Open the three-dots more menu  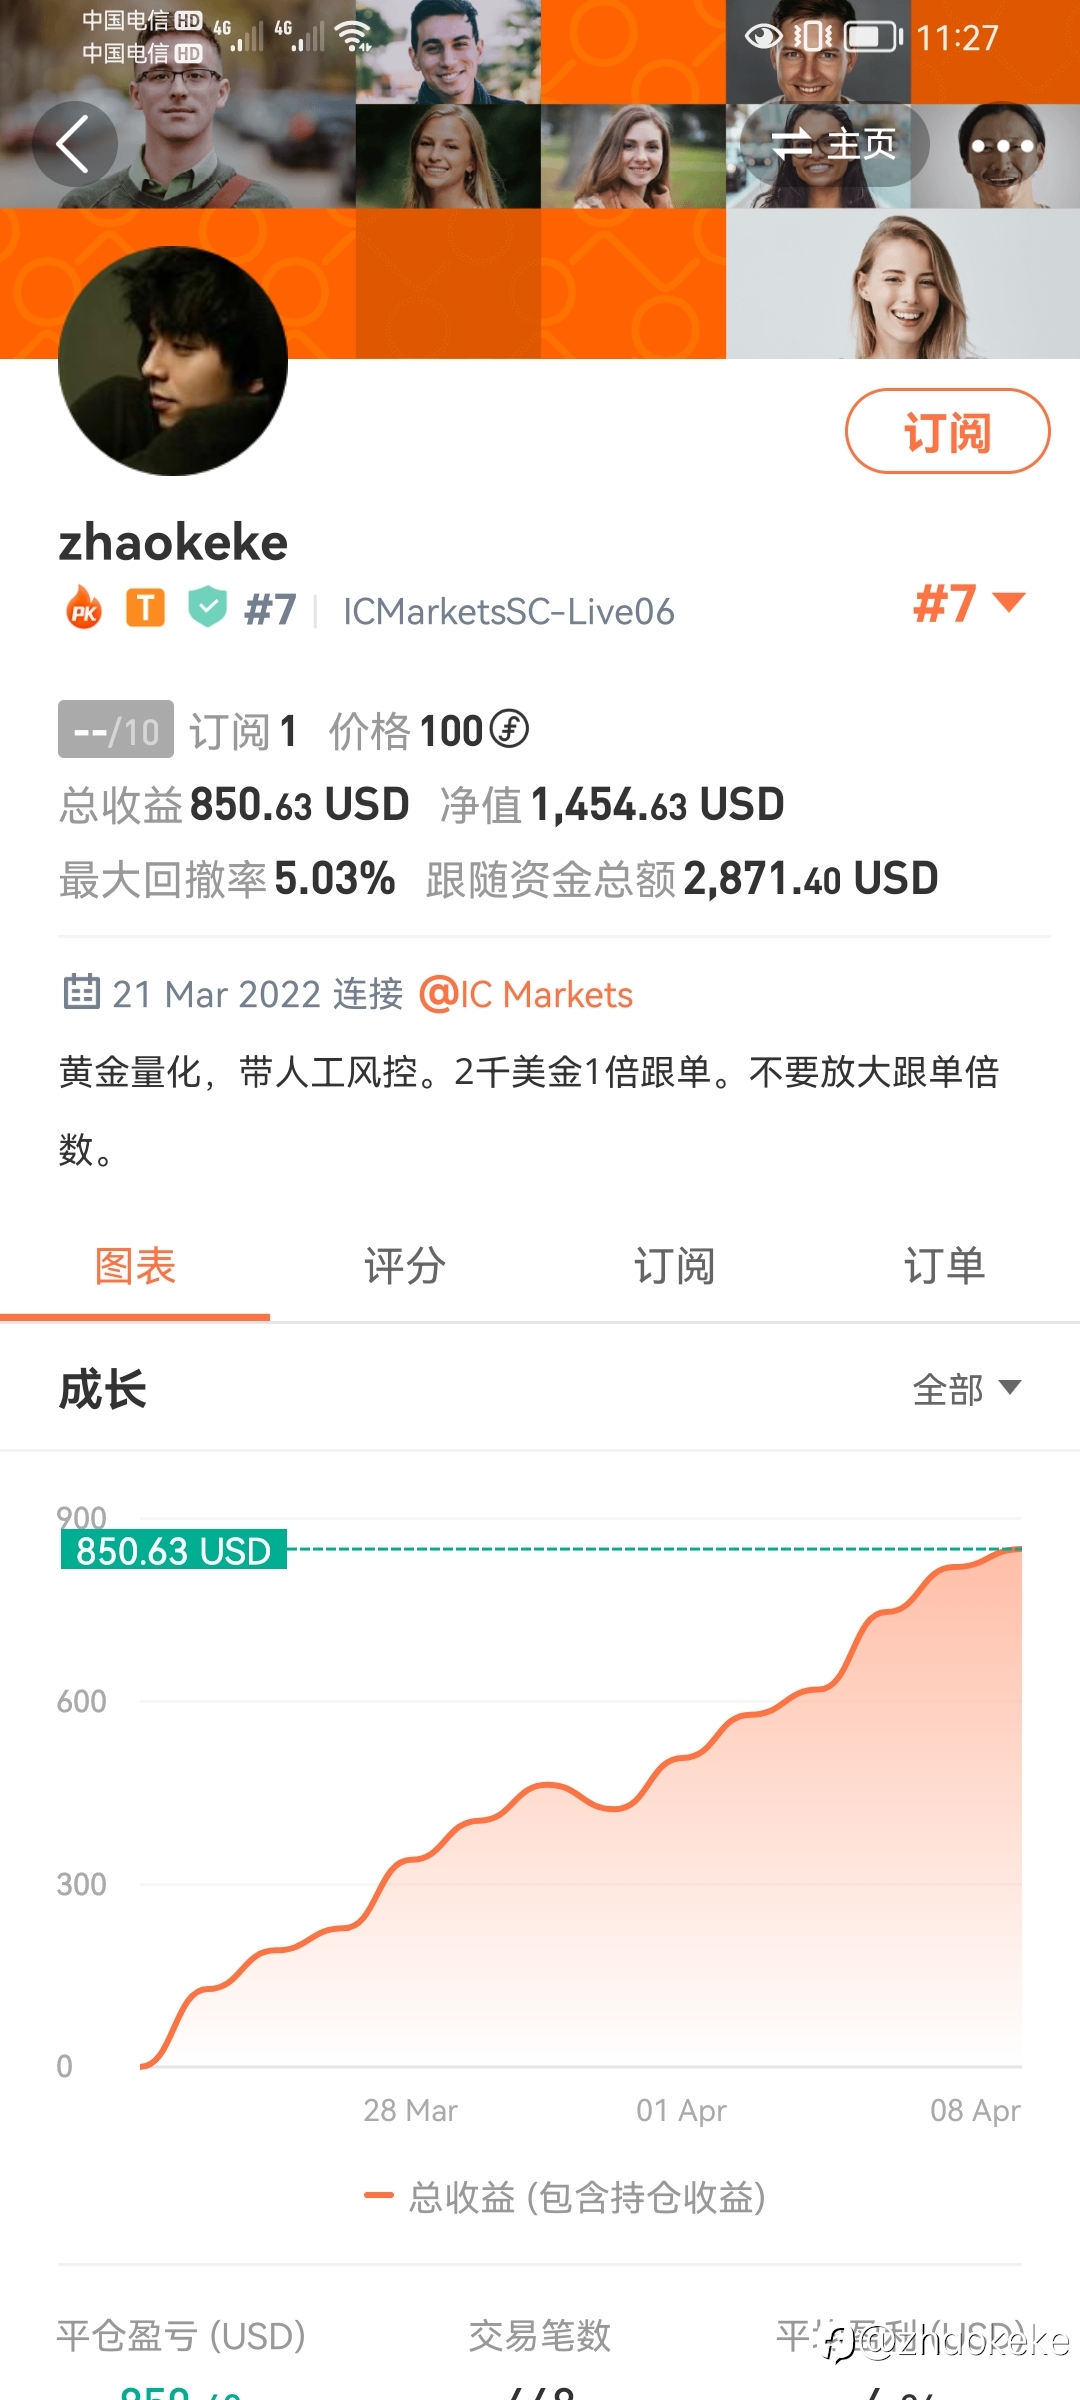pos(1002,146)
